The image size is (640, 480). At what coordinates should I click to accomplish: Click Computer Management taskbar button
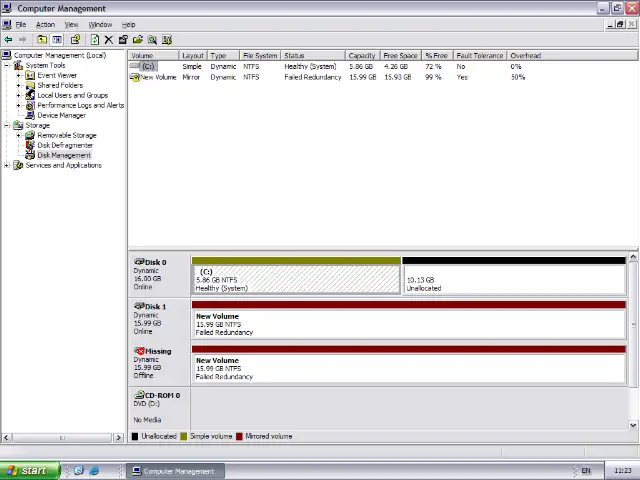tap(176, 471)
